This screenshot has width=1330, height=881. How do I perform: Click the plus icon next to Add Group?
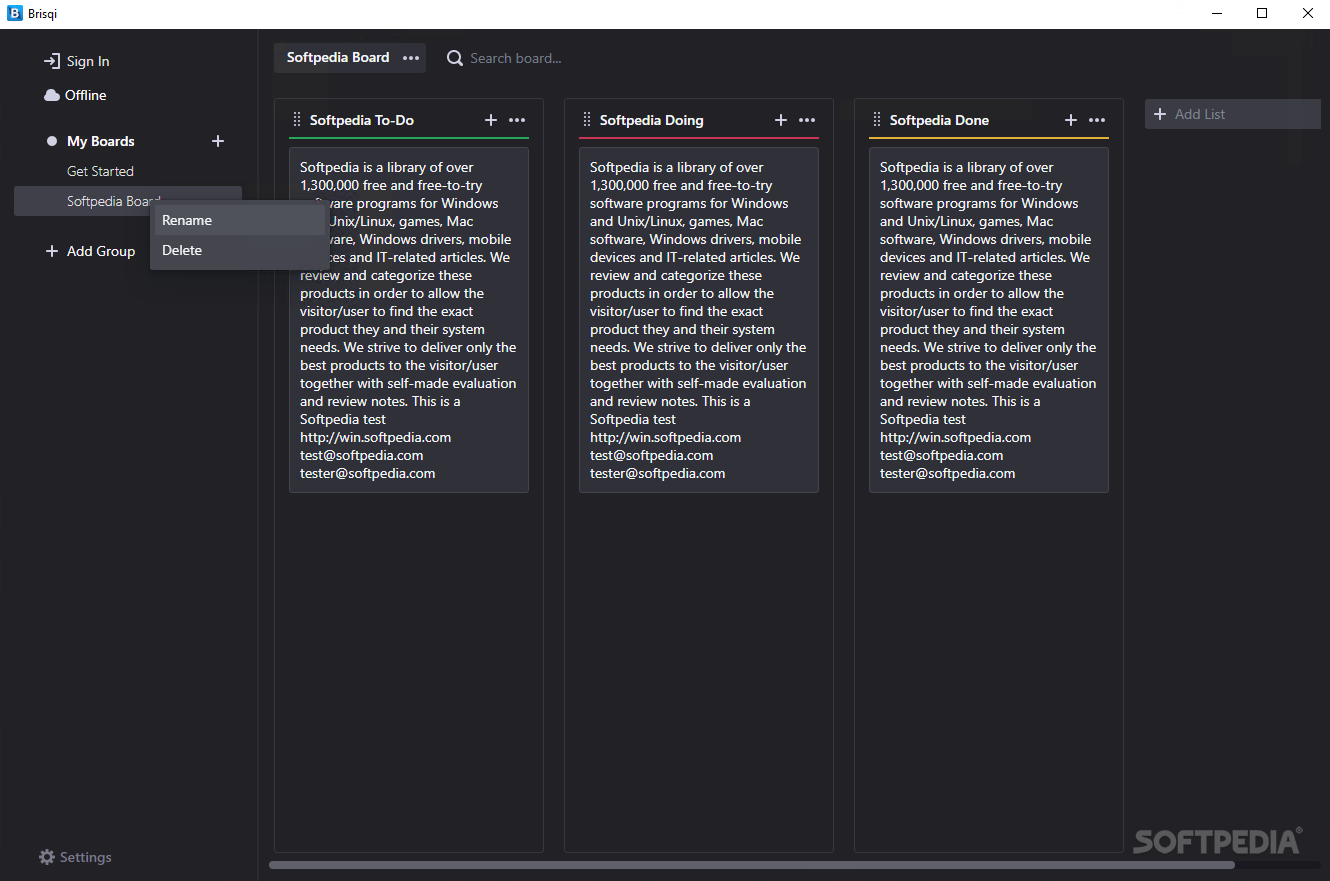click(52, 251)
